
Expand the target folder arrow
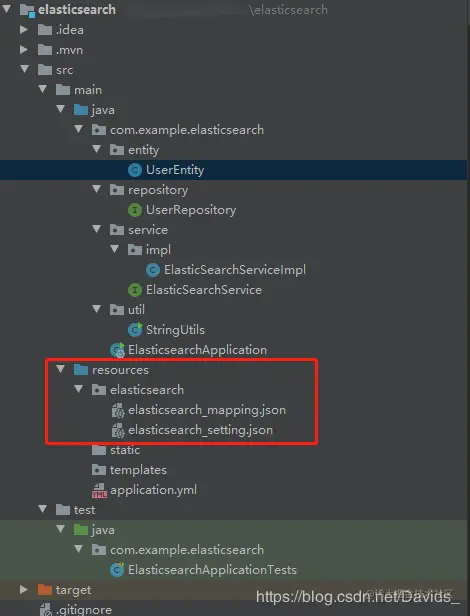(x=24, y=589)
